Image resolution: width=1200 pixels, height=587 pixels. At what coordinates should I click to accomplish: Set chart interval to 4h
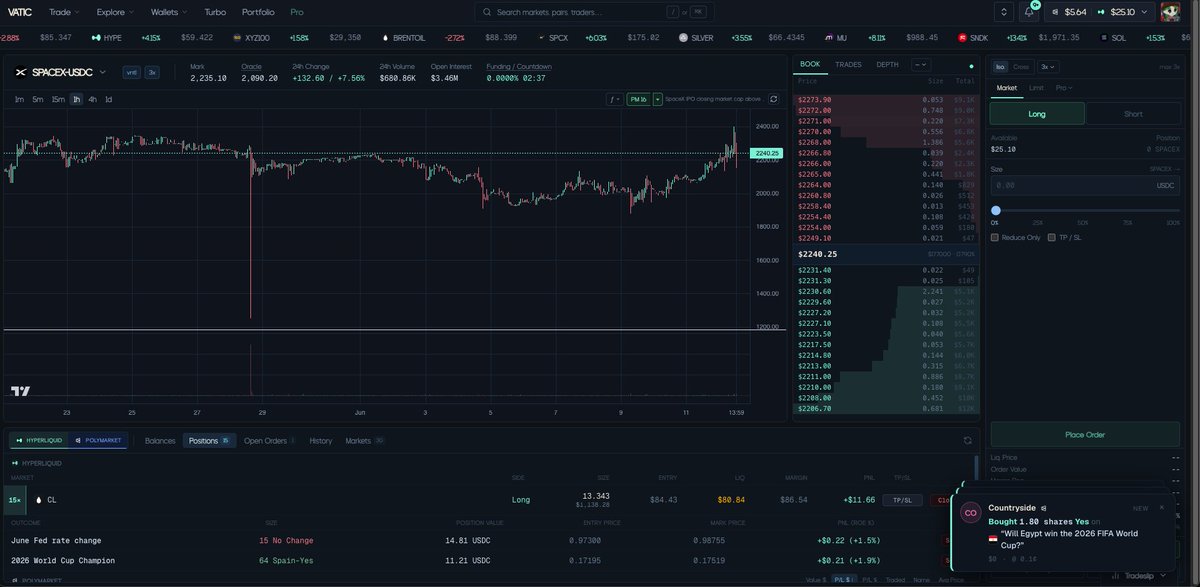click(x=92, y=99)
